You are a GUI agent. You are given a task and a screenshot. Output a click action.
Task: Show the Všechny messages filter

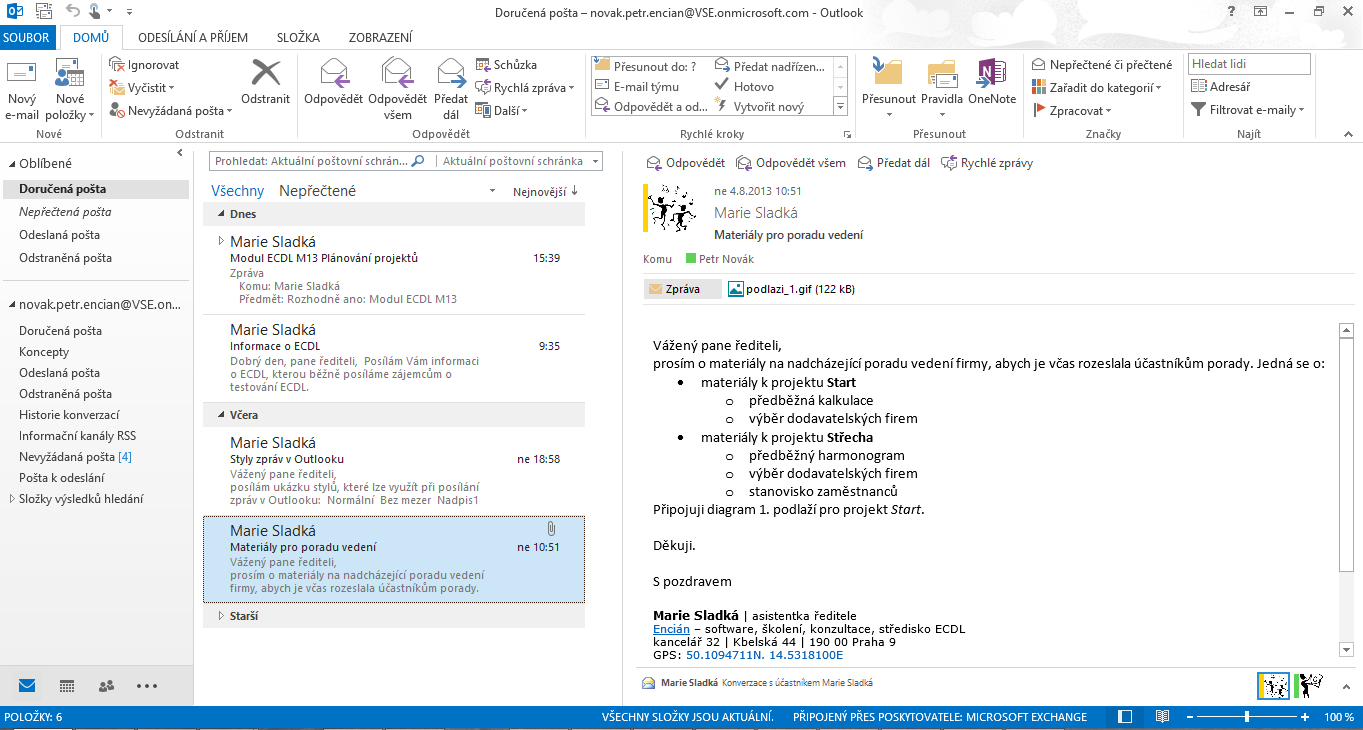[238, 191]
